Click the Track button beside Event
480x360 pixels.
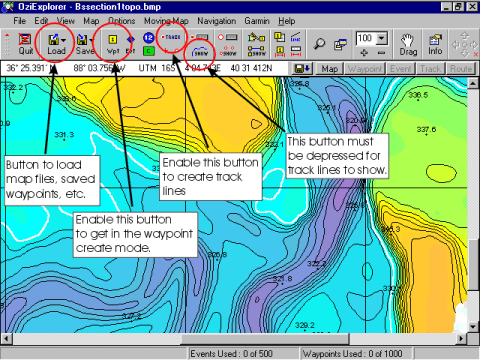point(430,69)
